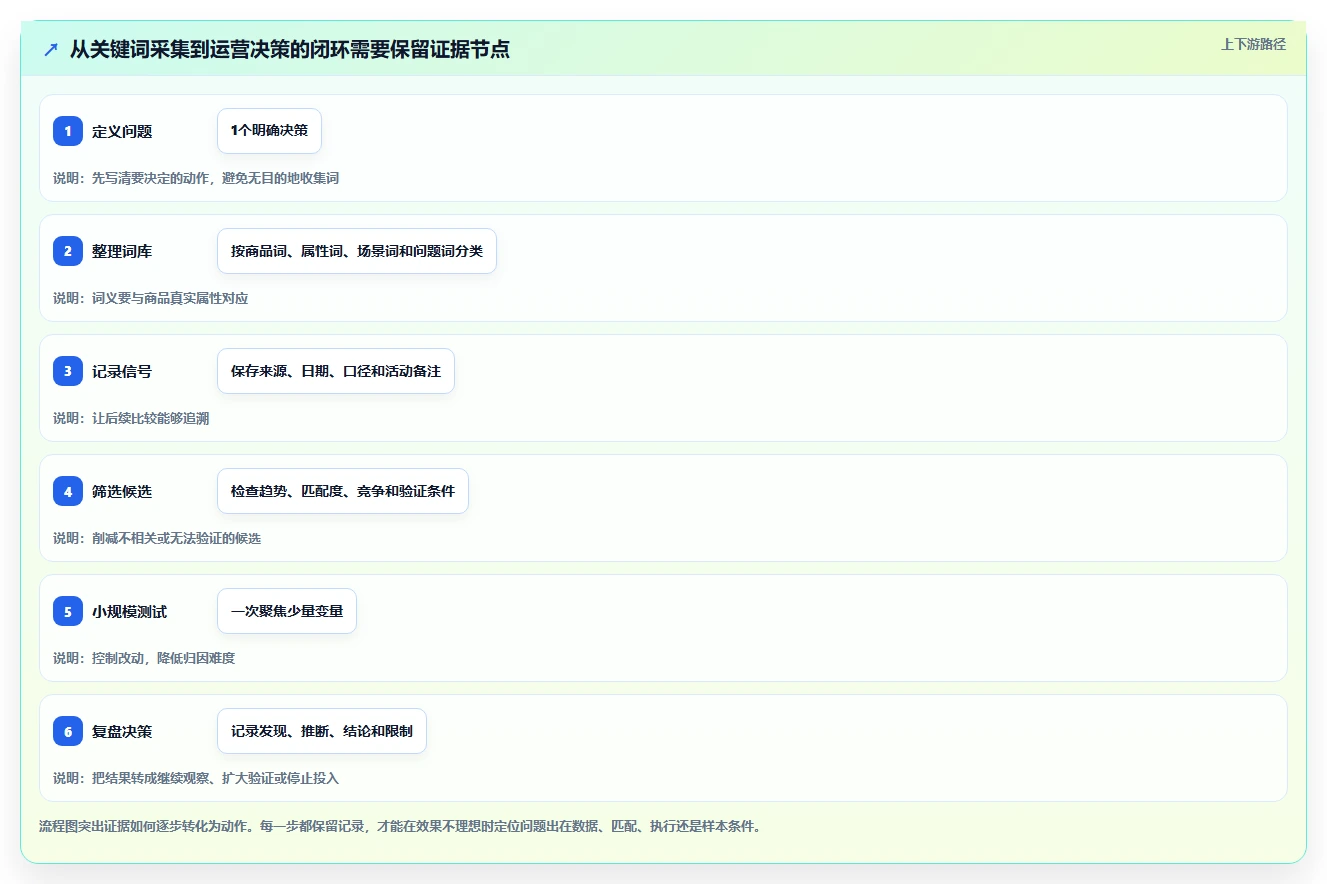Click the 一次聚焦少量变量 chip

pyautogui.click(x=287, y=611)
